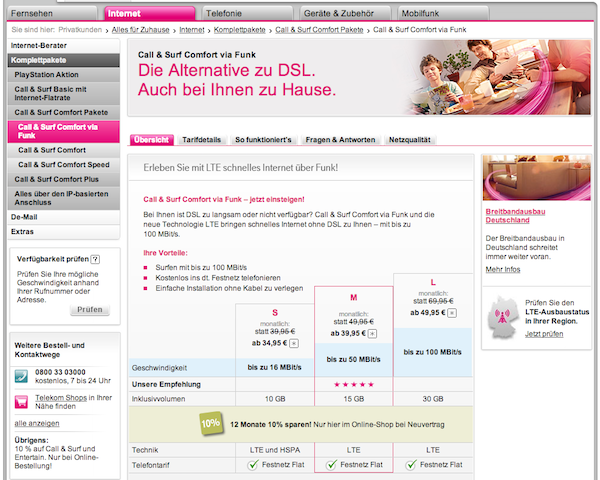Click the Breitbandausbau living room thumbnail
Screen dimensions: 600x480
tap(536, 178)
